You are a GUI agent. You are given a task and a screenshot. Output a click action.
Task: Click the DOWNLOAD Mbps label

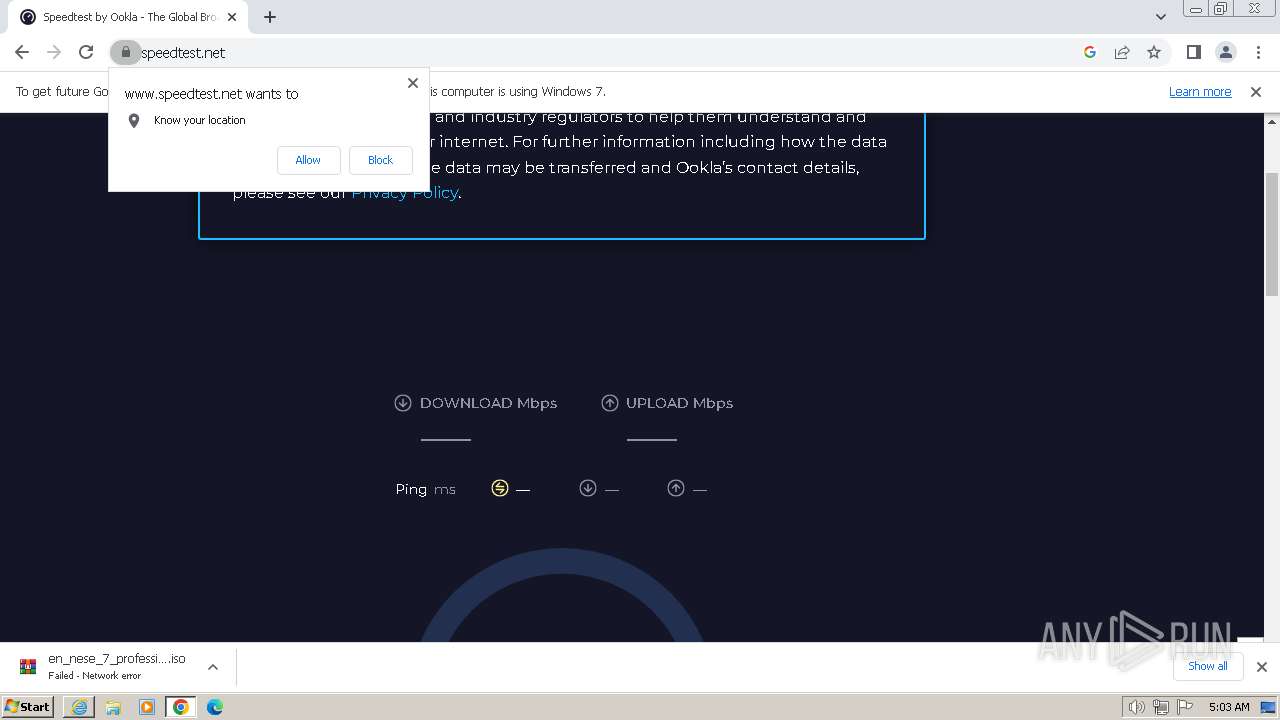[488, 403]
